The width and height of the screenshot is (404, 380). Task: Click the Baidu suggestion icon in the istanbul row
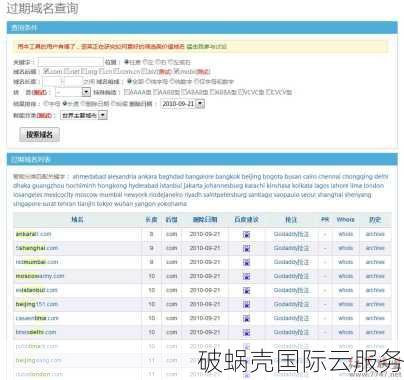coord(246,290)
